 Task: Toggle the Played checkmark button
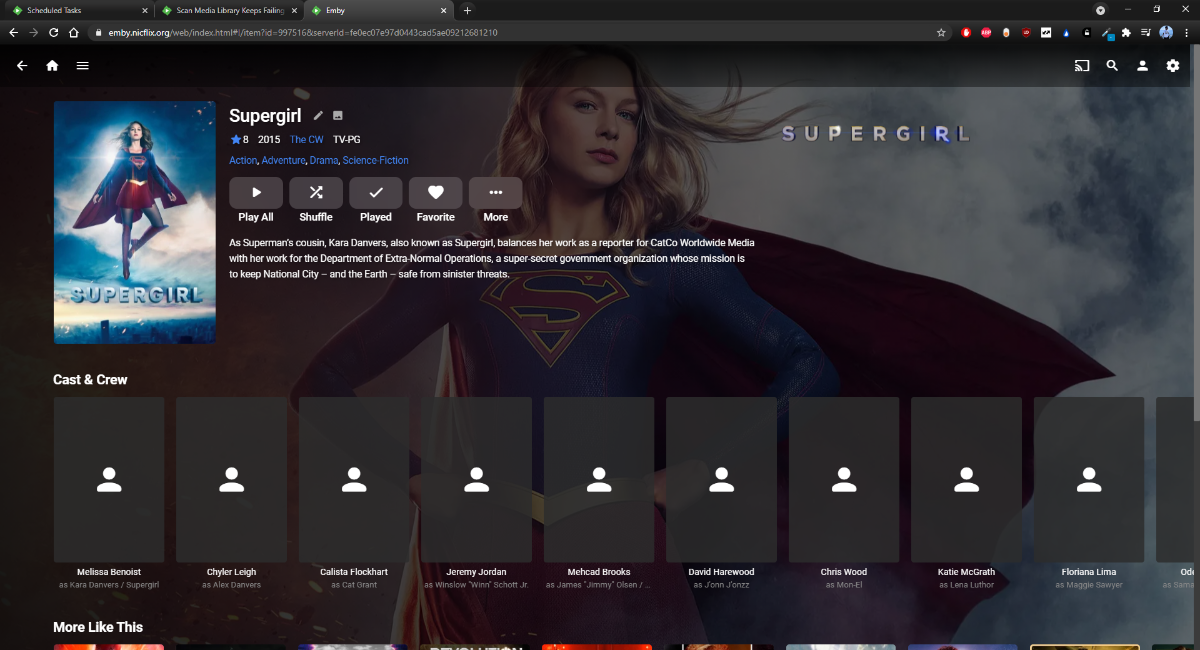[376, 193]
